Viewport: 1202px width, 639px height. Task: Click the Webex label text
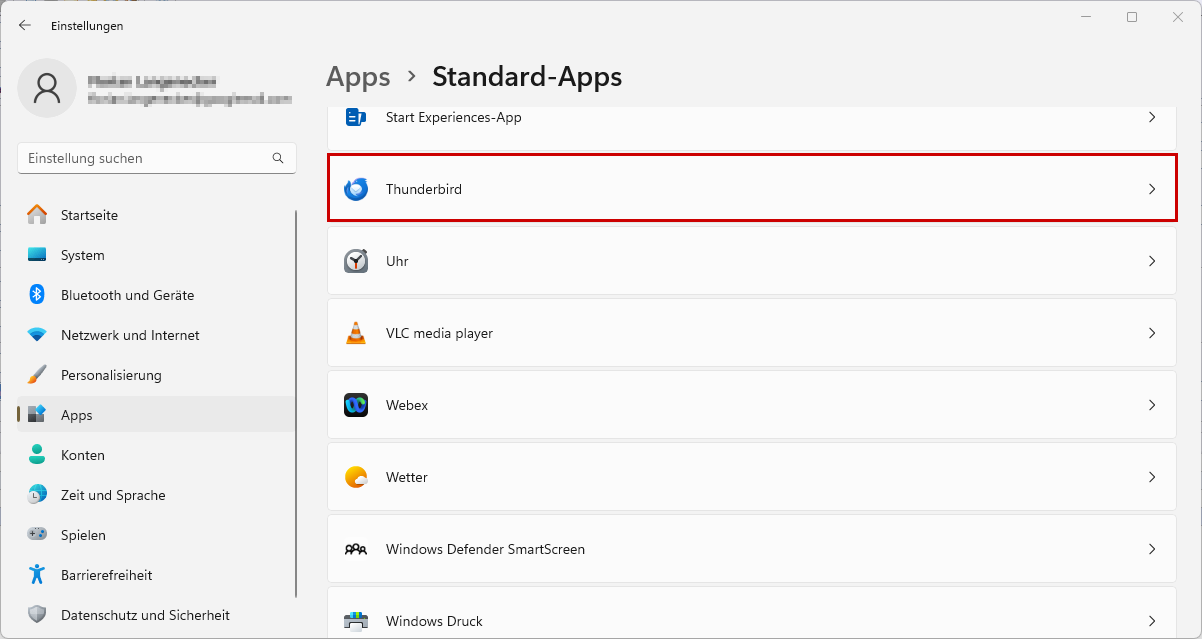pos(407,405)
